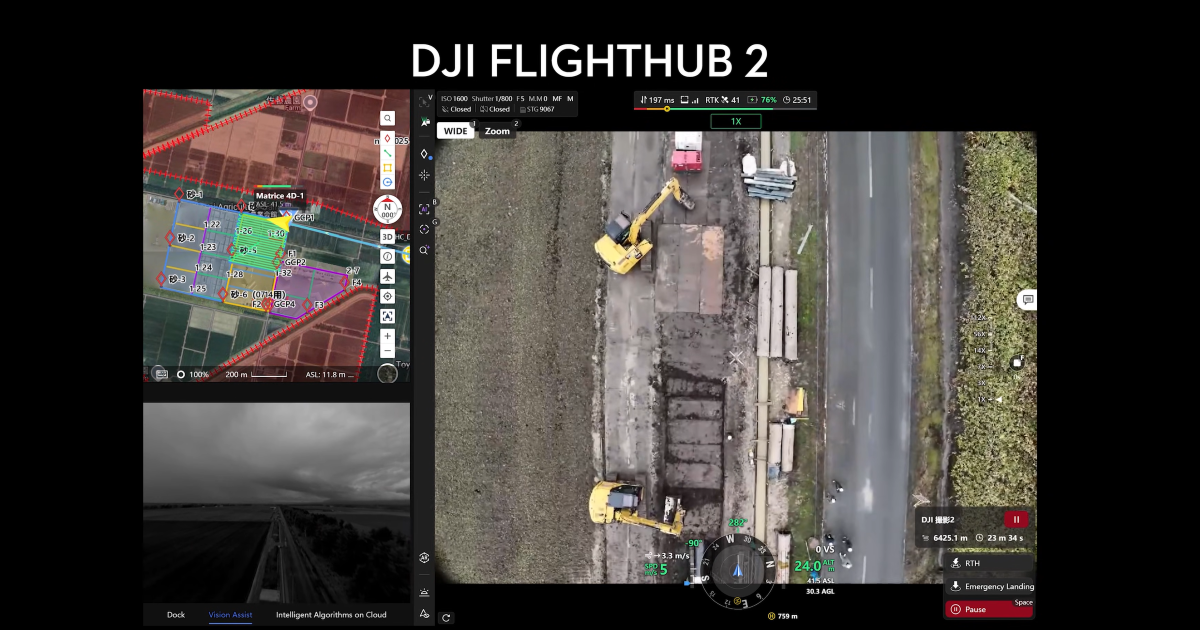Viewport: 1200px width, 630px height.
Task: Open the Dock tab
Action: (x=176, y=615)
